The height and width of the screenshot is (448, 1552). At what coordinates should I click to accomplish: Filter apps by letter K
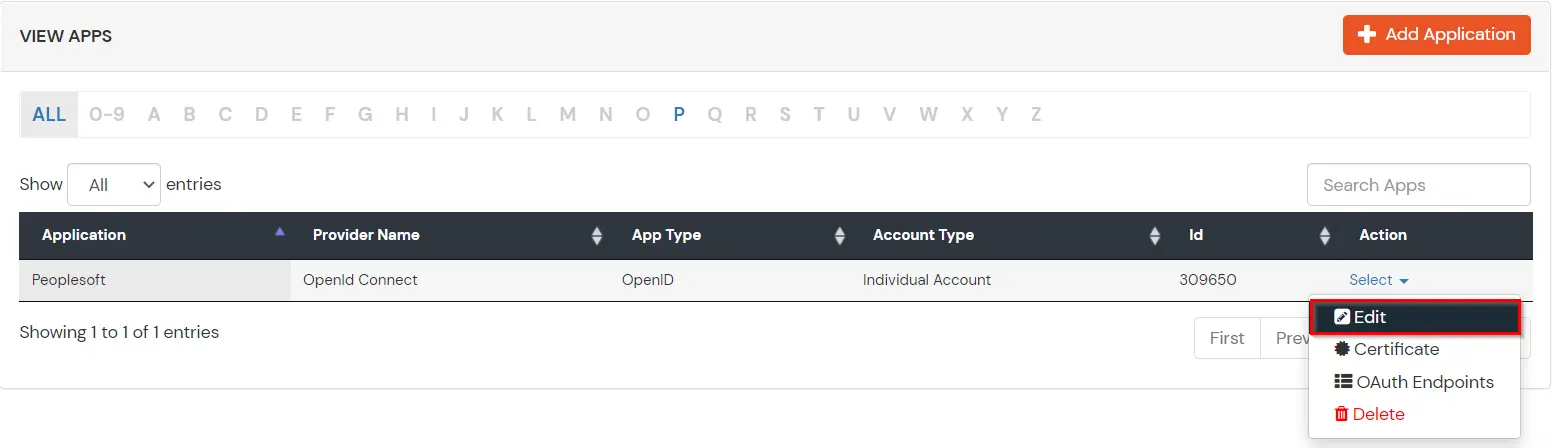497,114
